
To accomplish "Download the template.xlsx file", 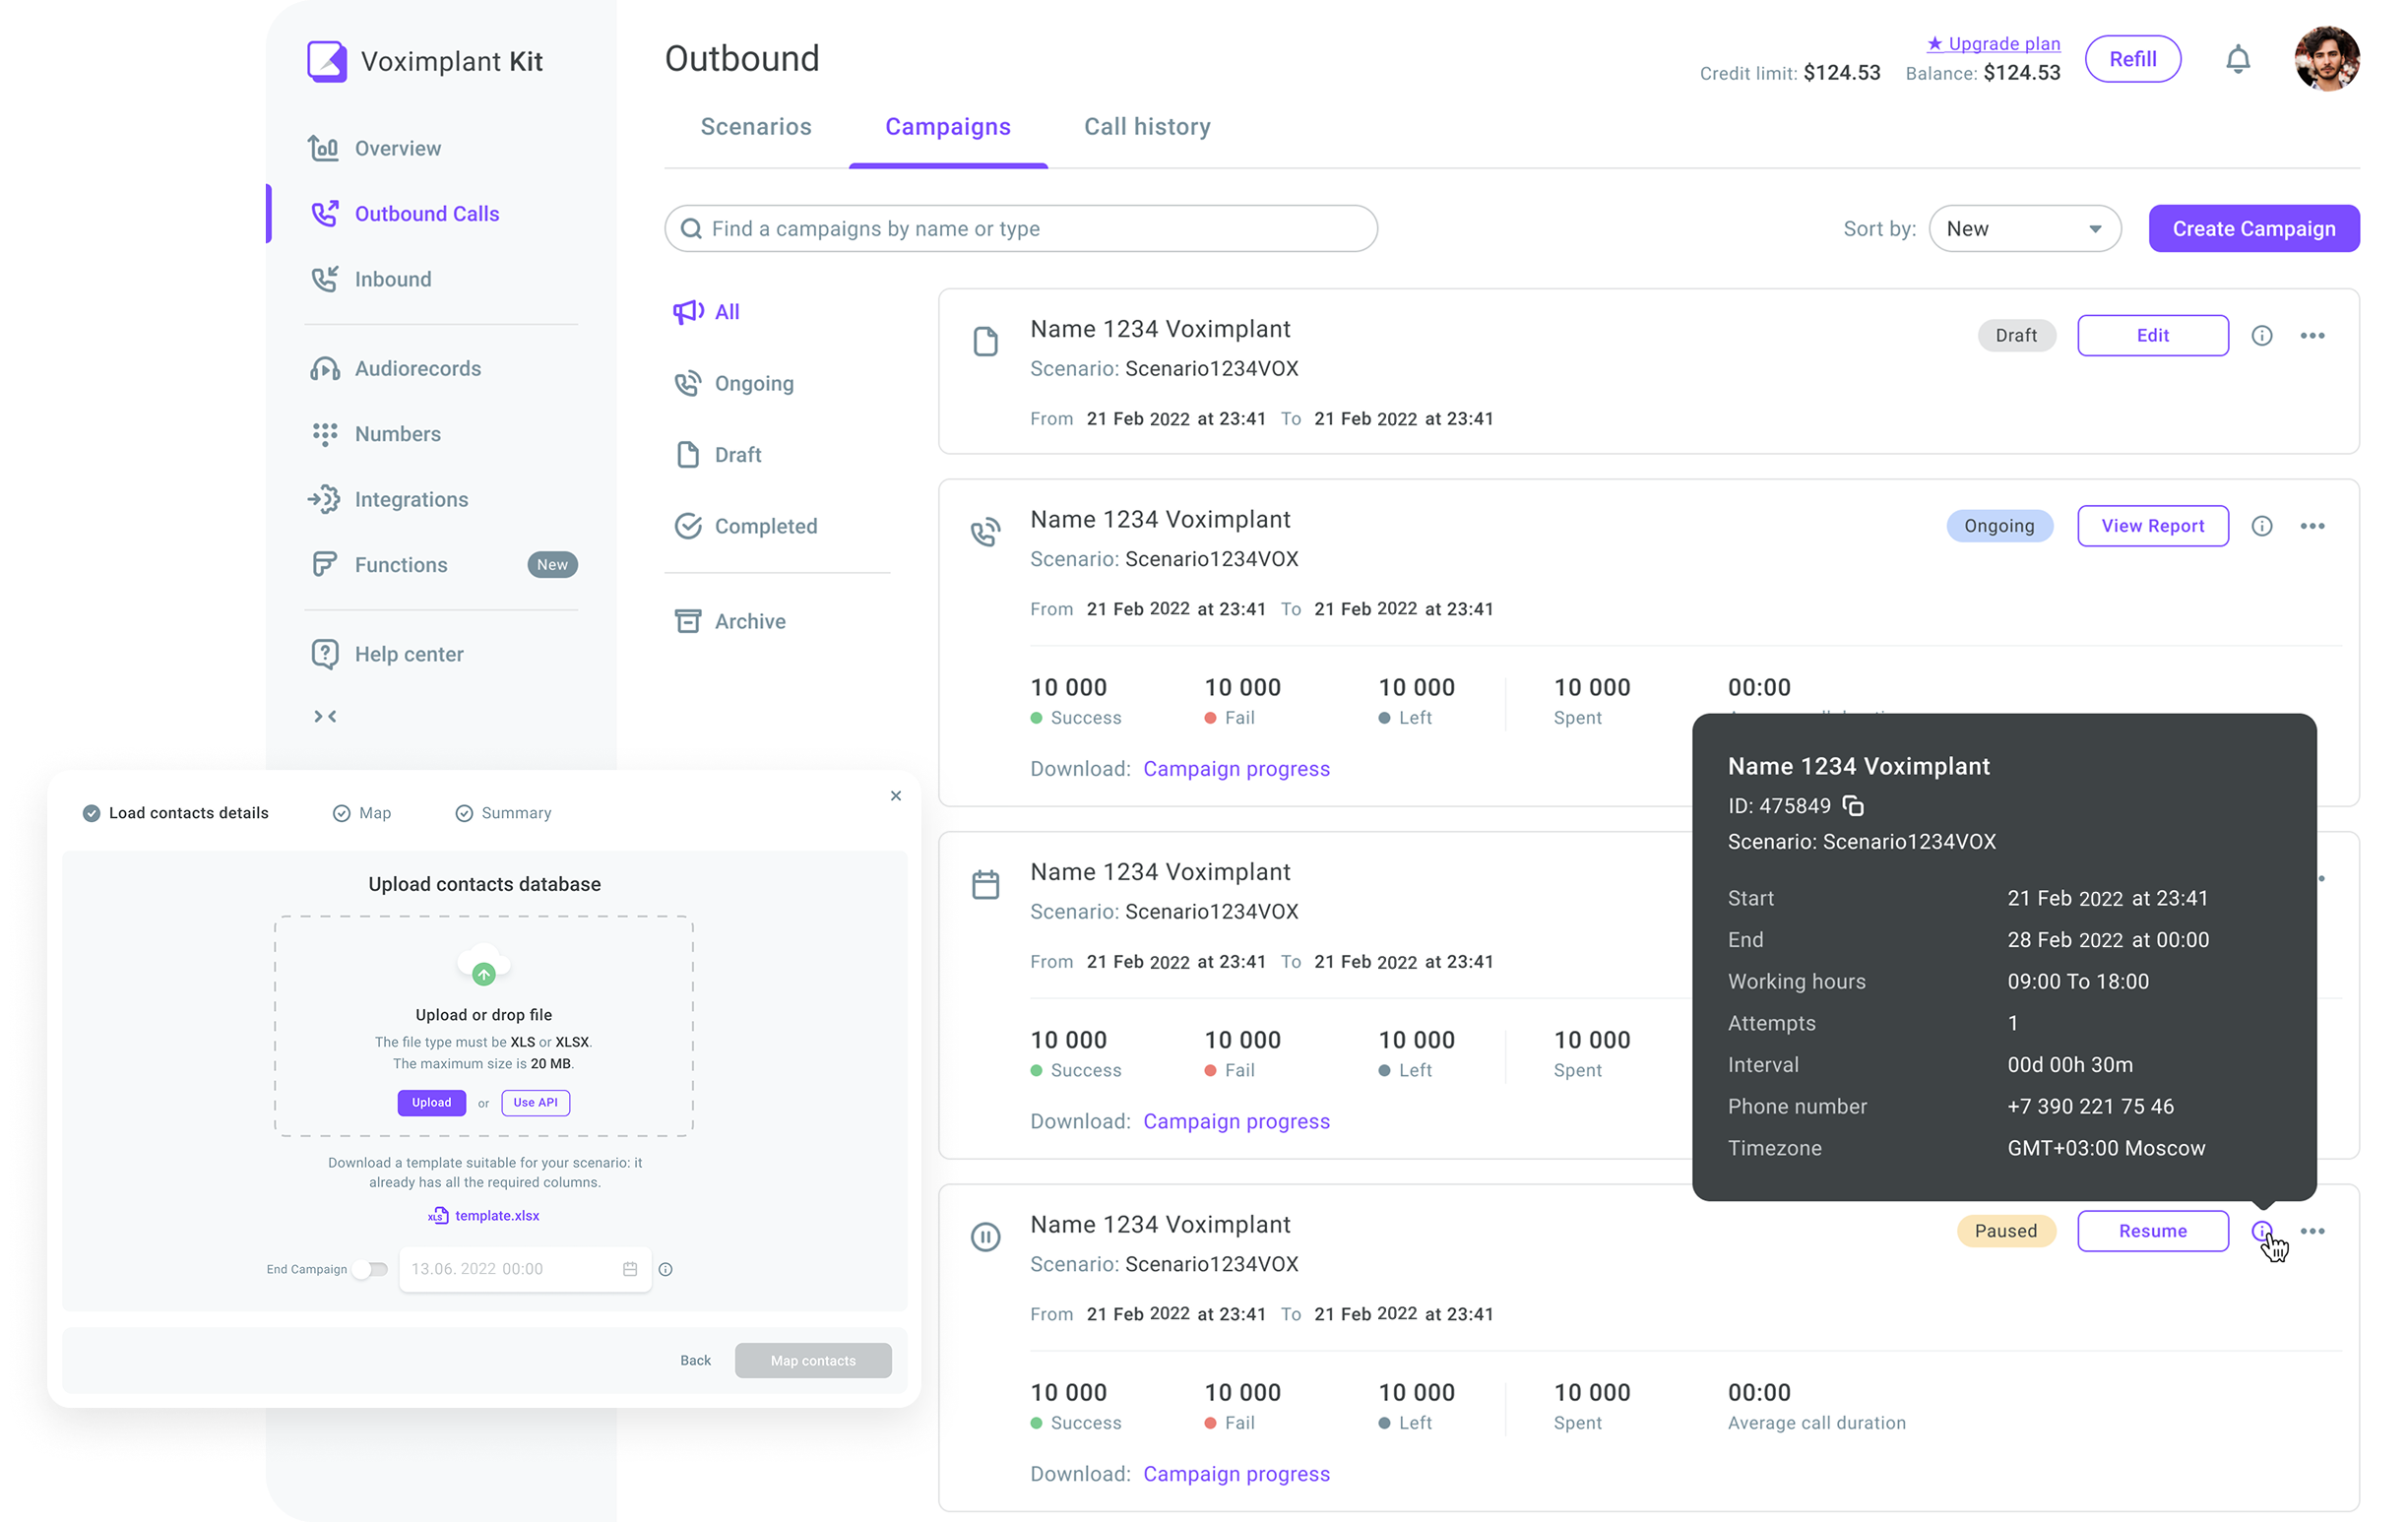I will pyautogui.click(x=485, y=1215).
